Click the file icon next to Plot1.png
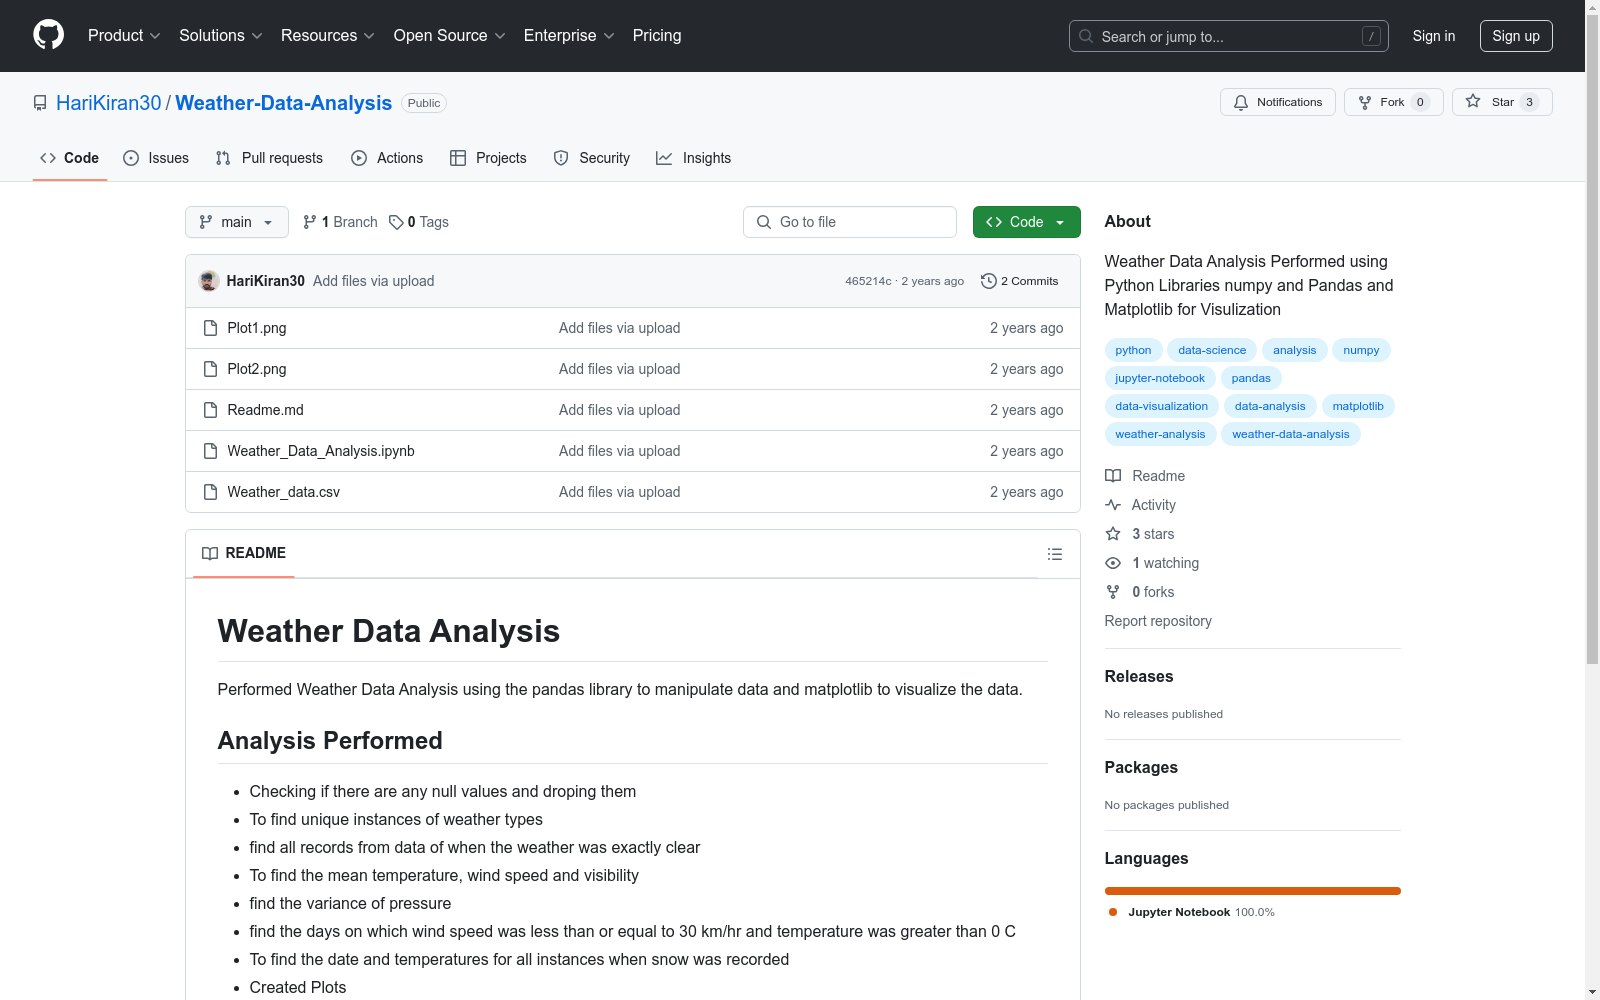 tap(210, 328)
